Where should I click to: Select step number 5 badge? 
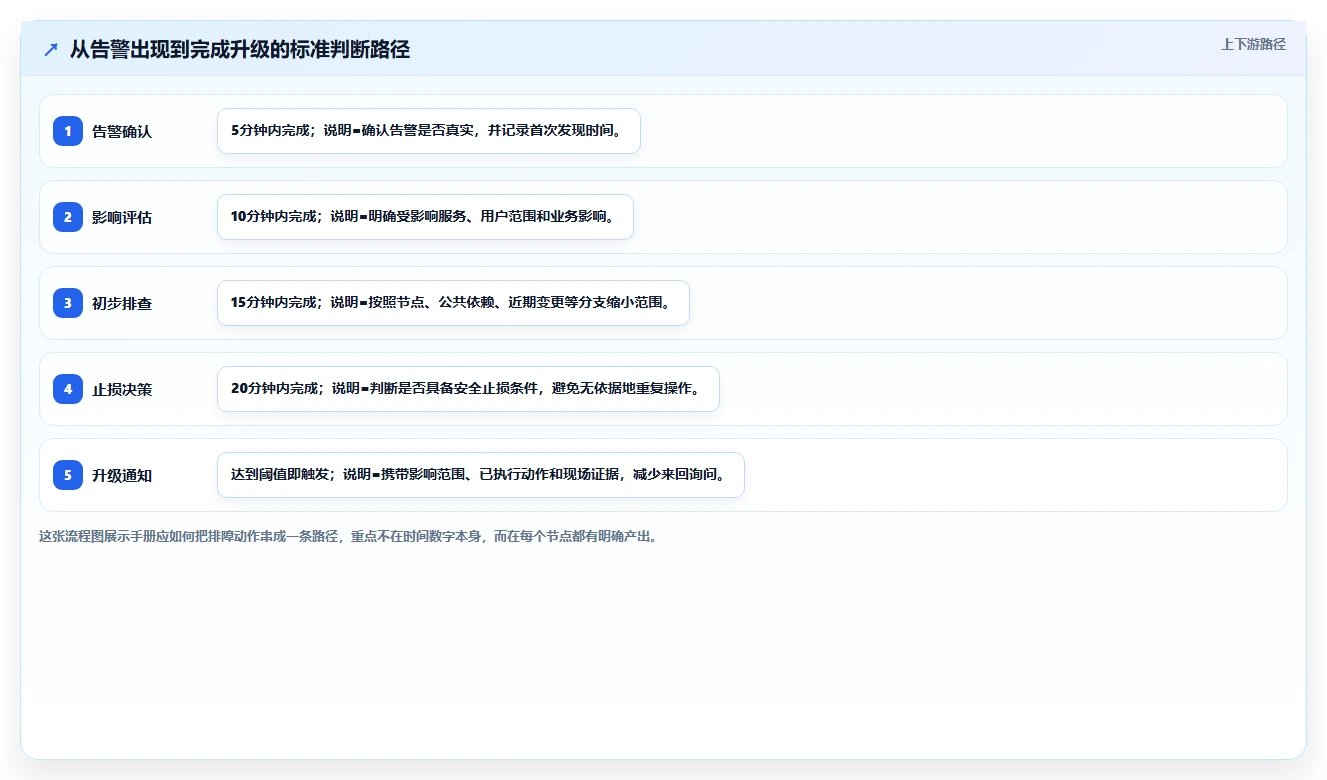(68, 475)
